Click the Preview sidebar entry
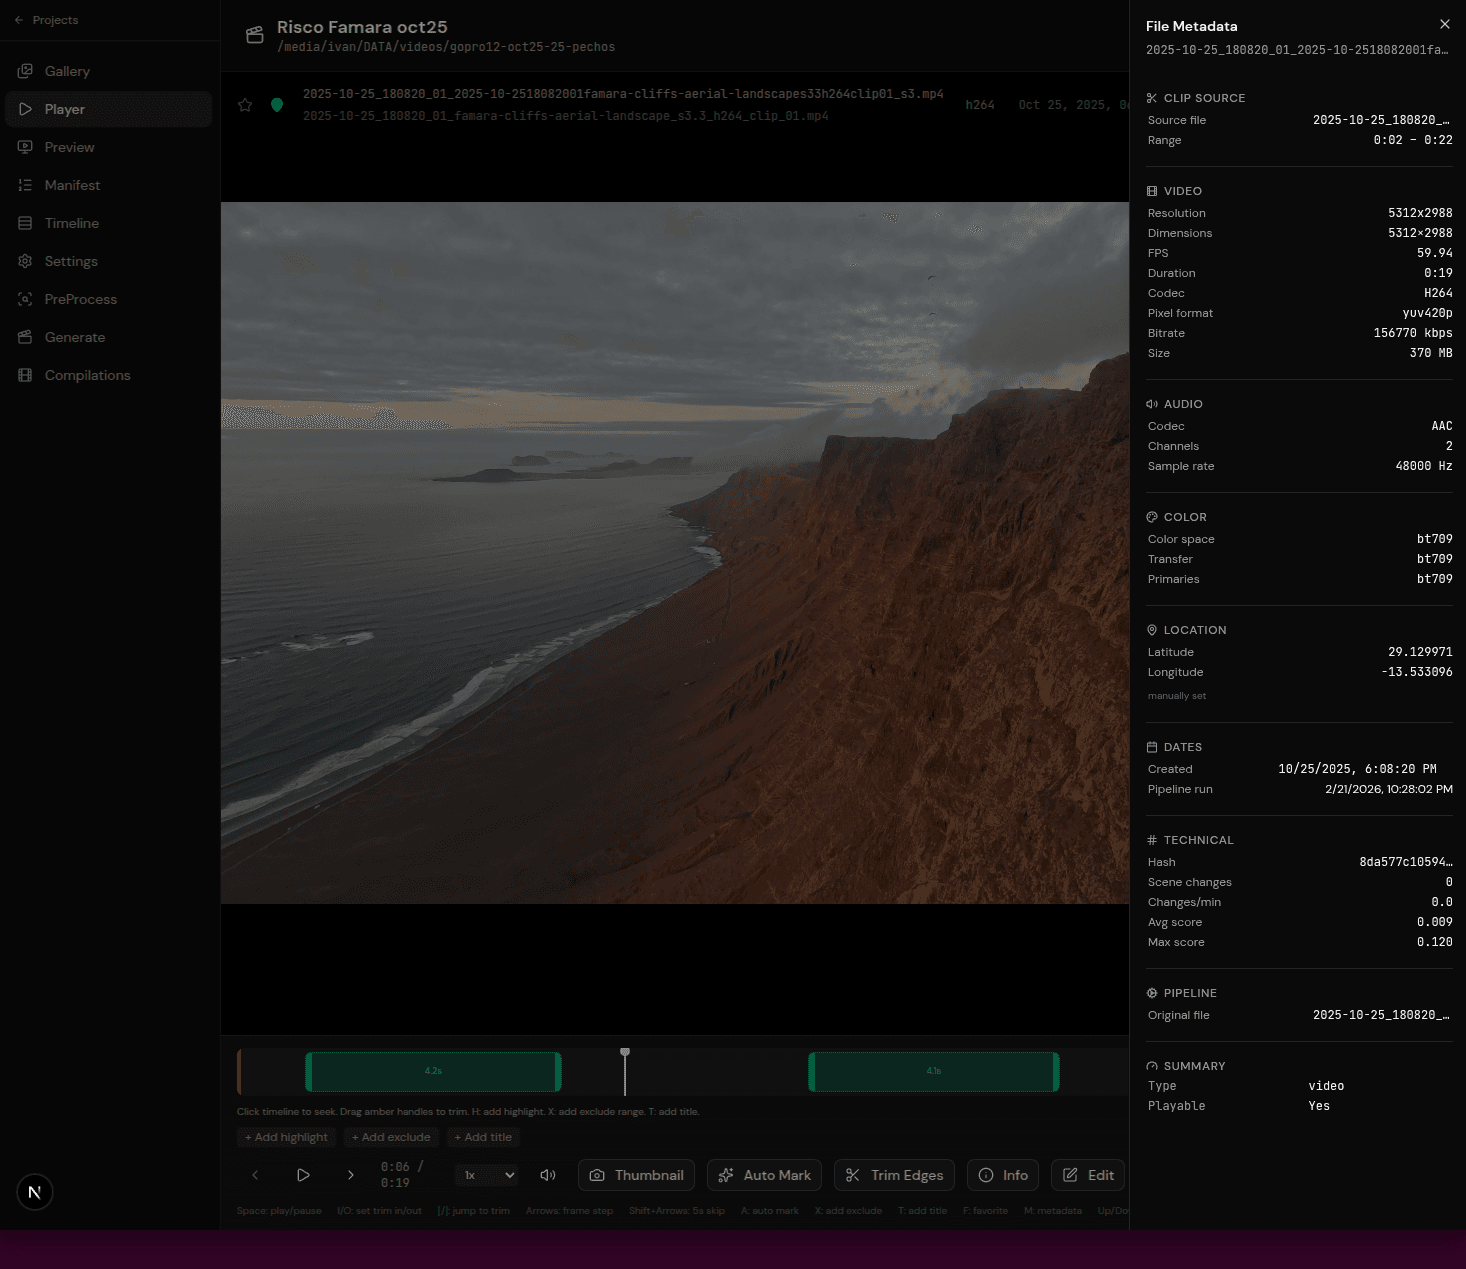 (x=69, y=147)
